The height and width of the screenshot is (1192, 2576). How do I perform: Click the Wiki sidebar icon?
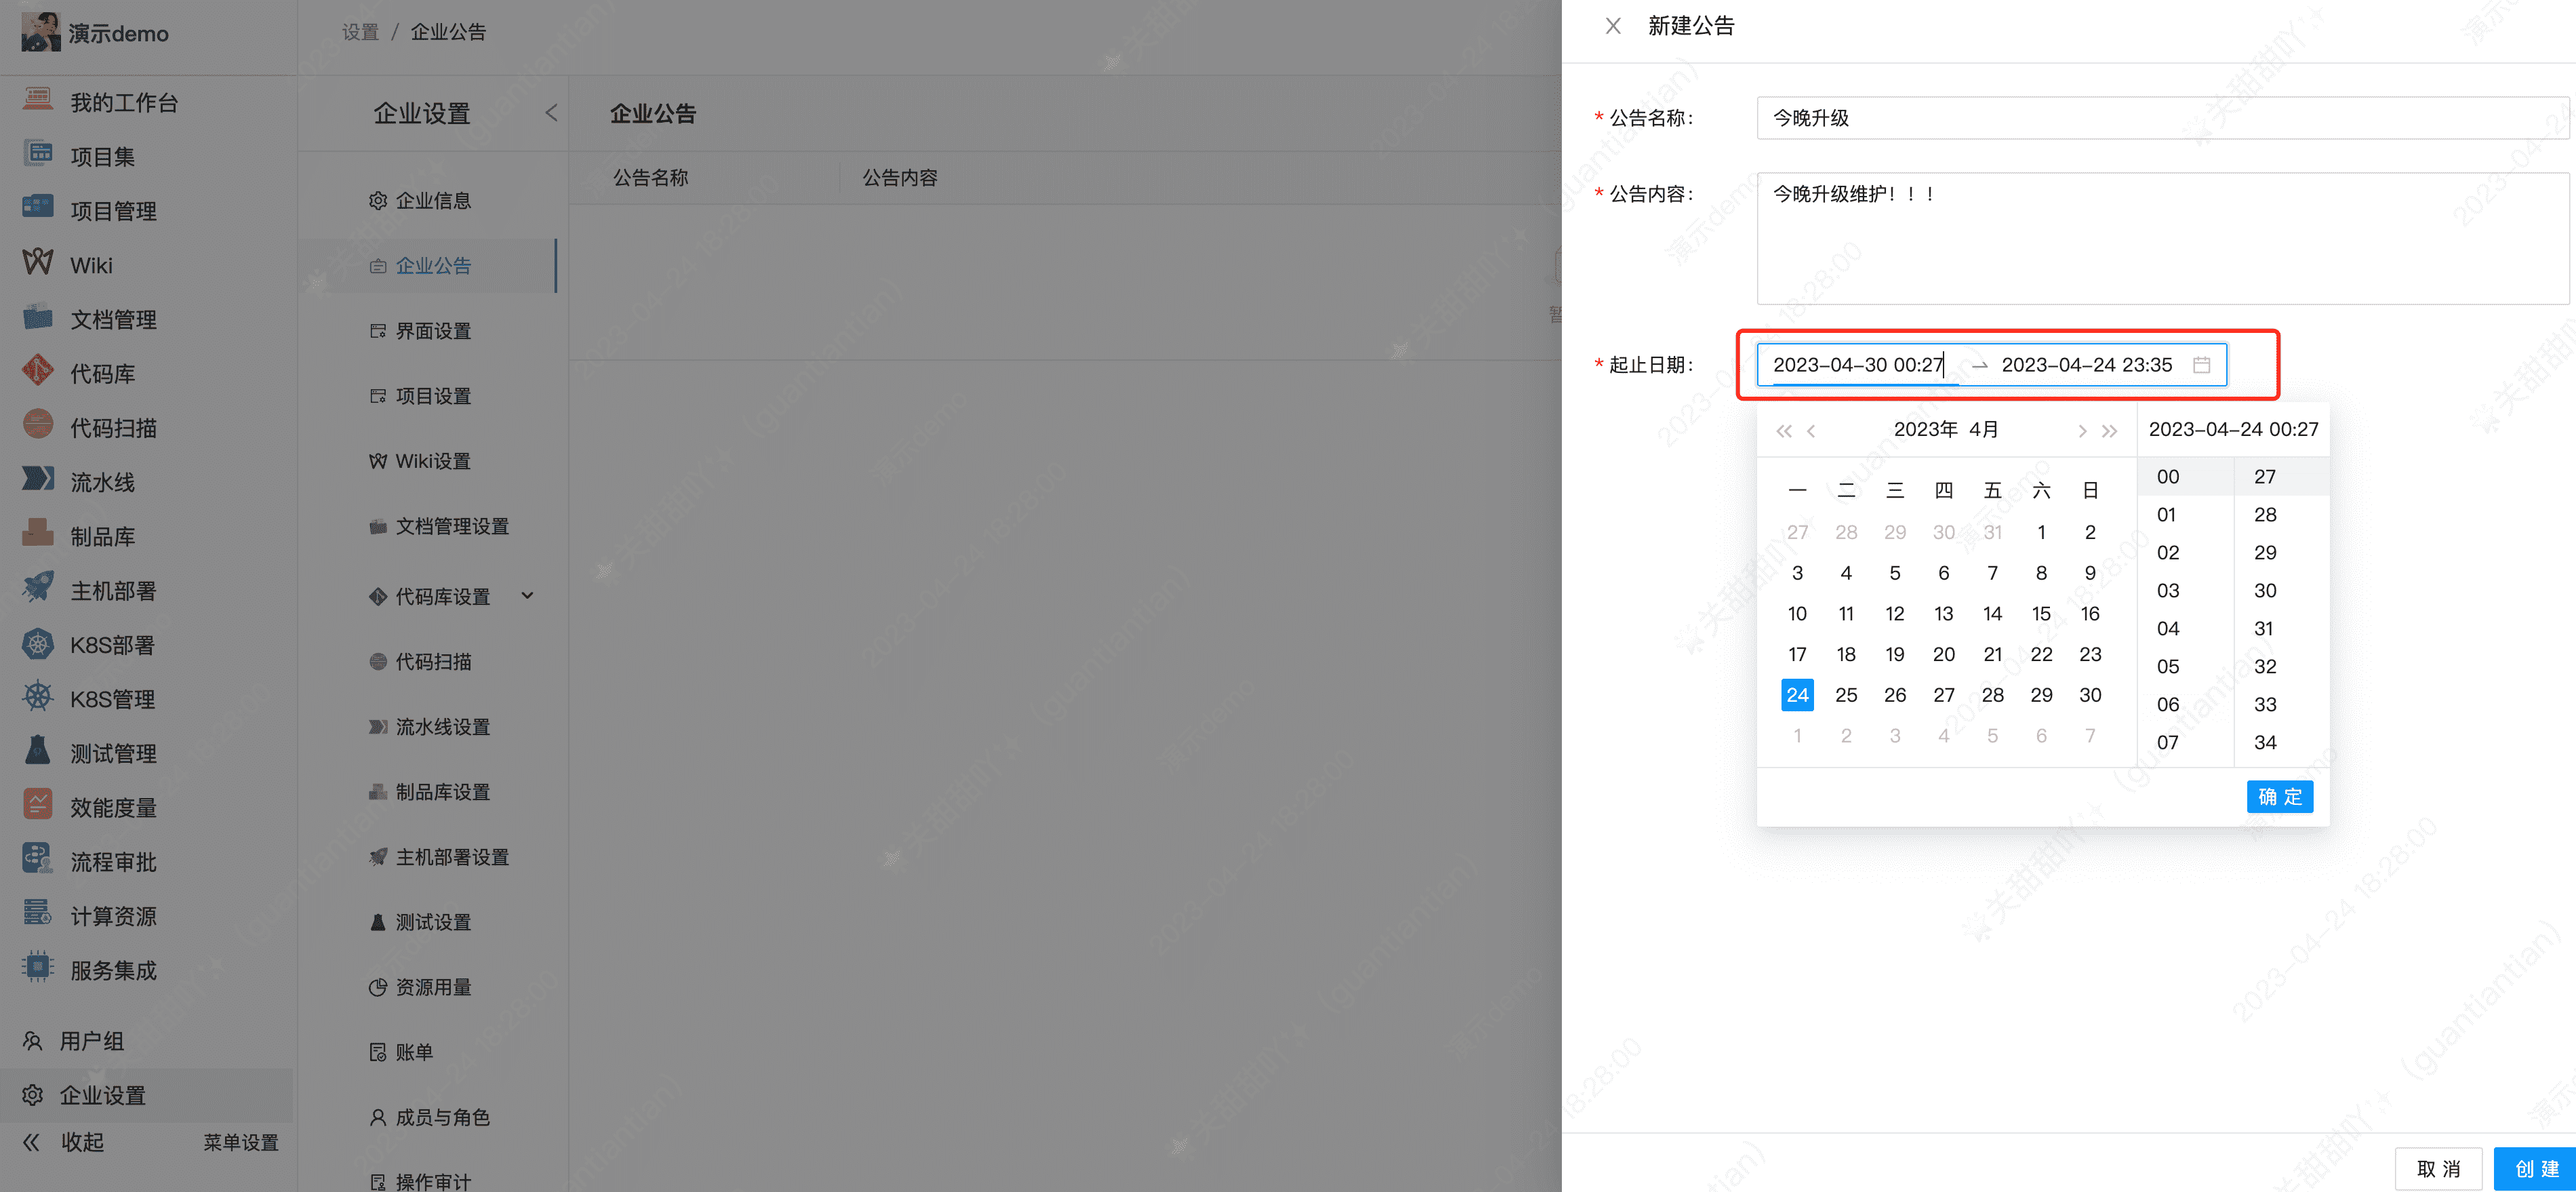tap(38, 263)
